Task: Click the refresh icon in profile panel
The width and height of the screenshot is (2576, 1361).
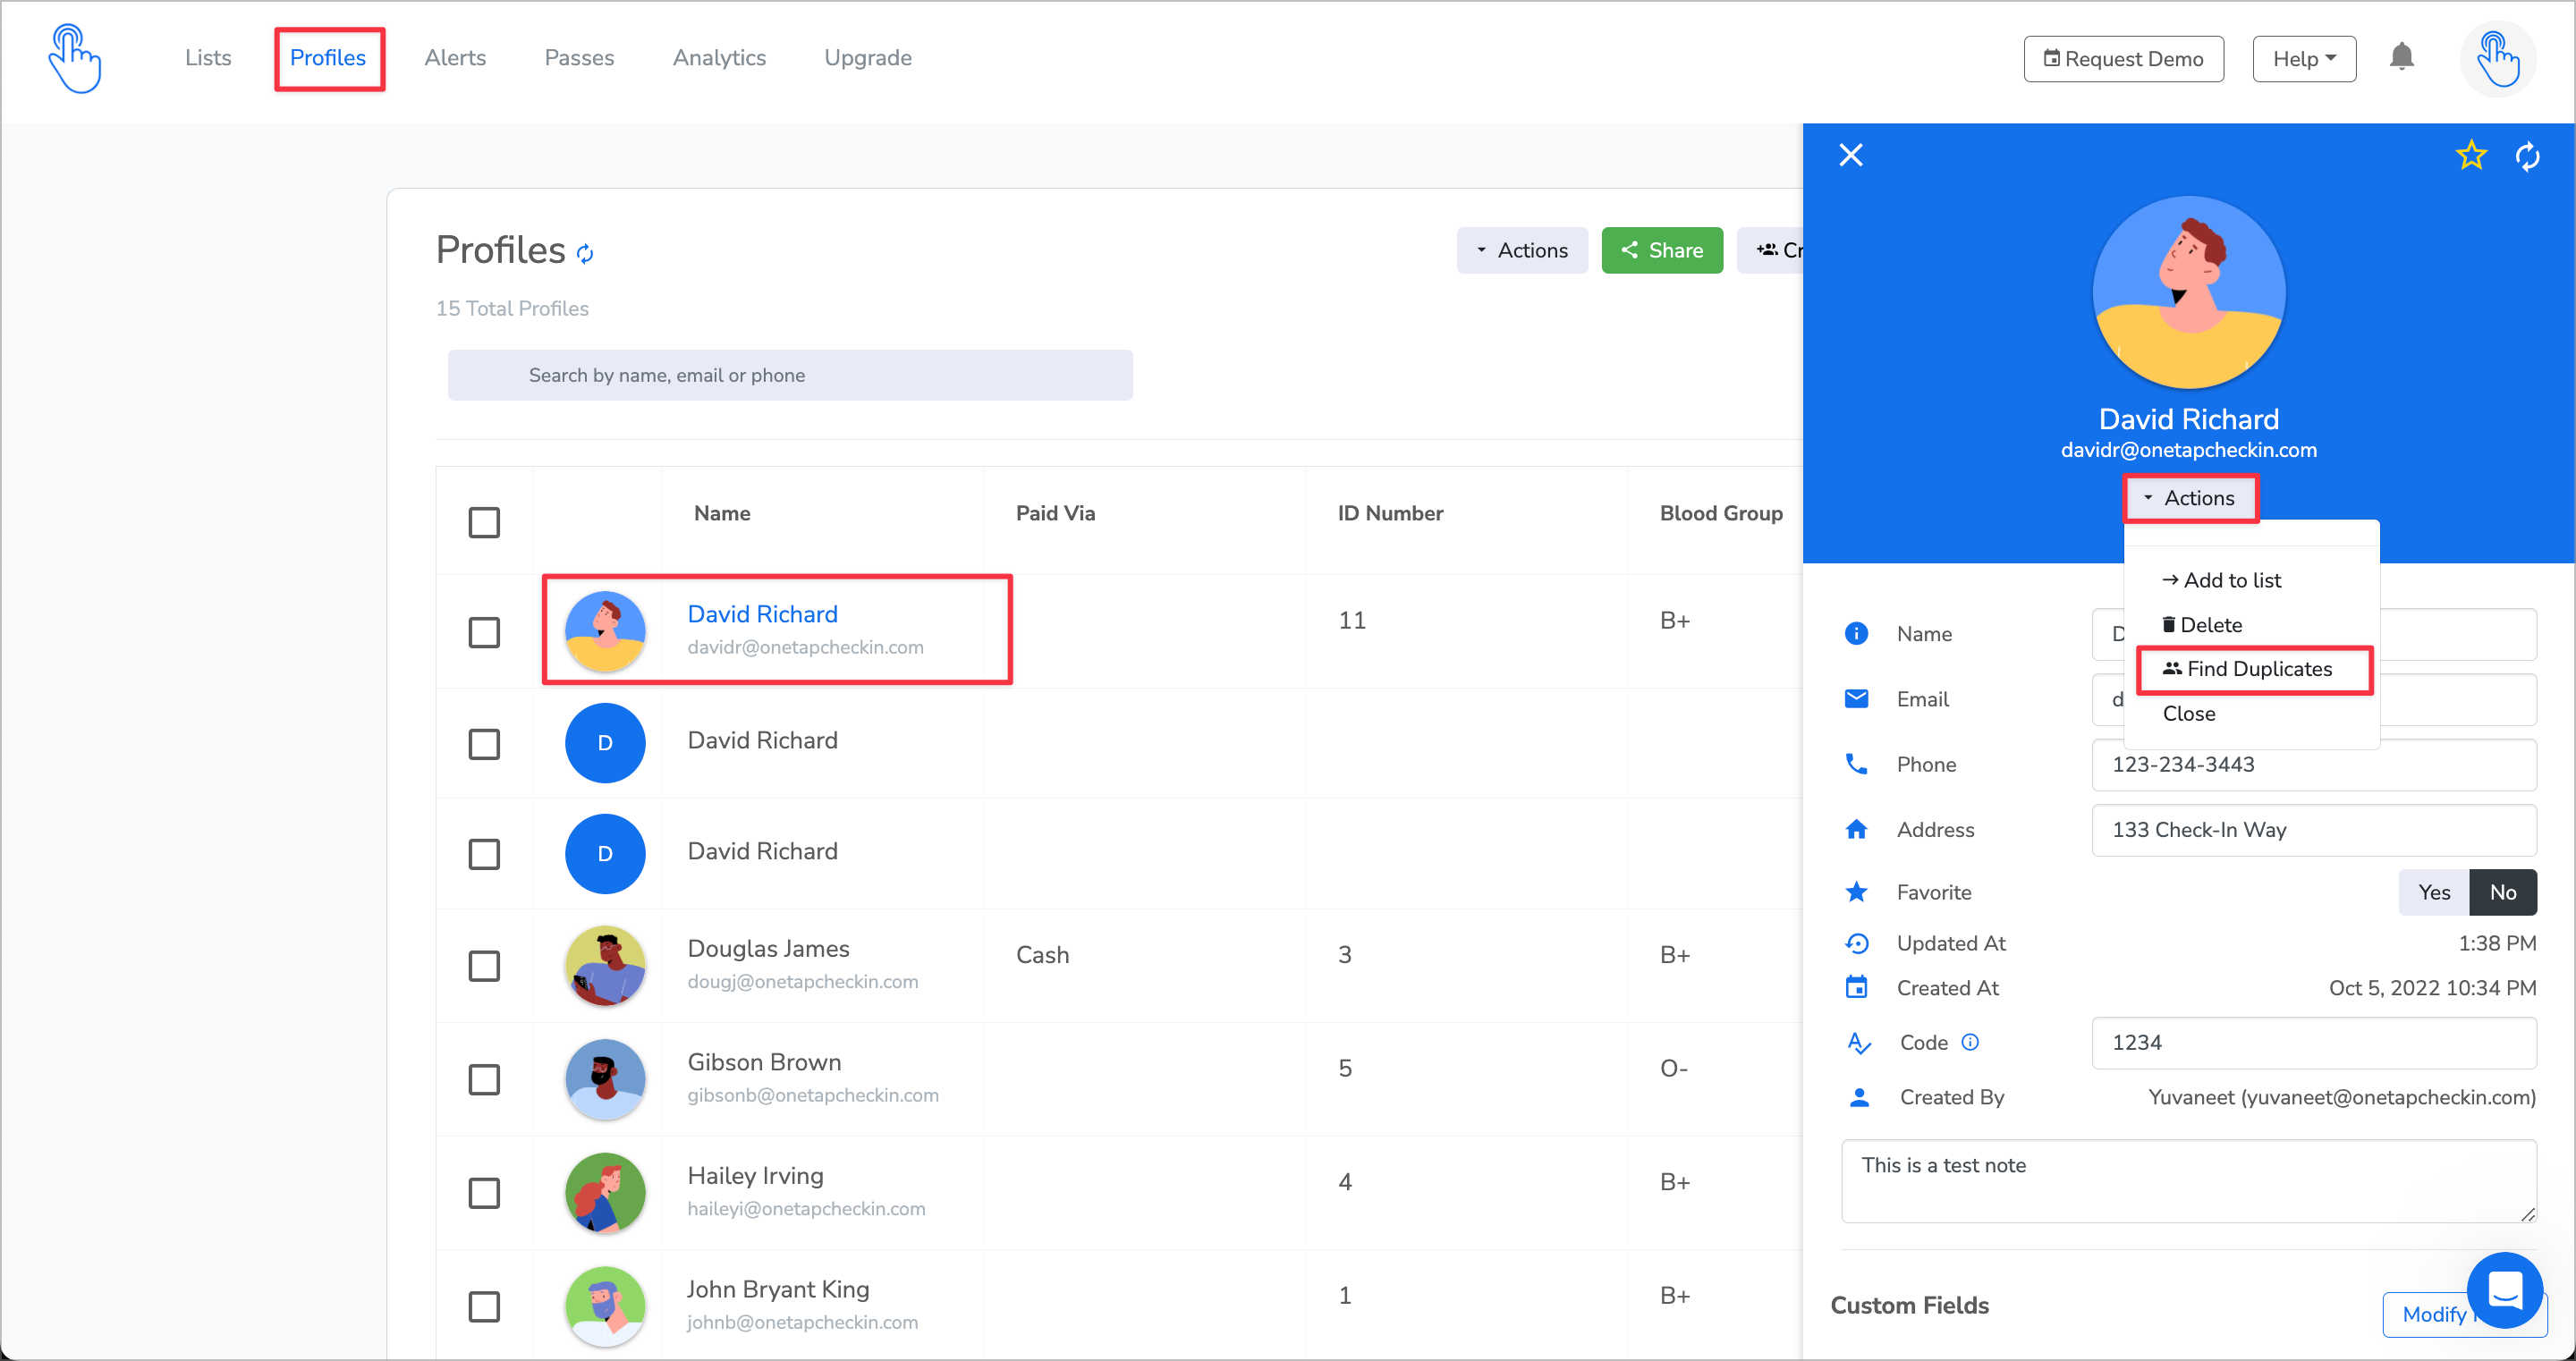Action: 2527,156
